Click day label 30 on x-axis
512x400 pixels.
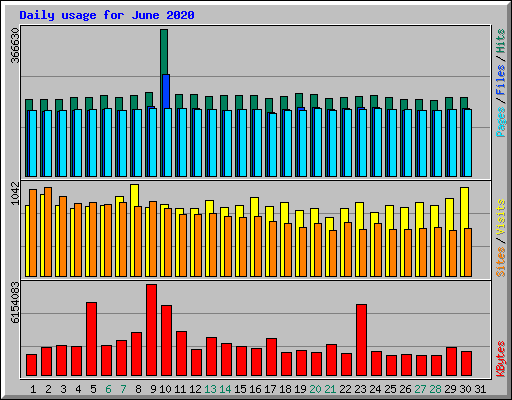[465, 389]
